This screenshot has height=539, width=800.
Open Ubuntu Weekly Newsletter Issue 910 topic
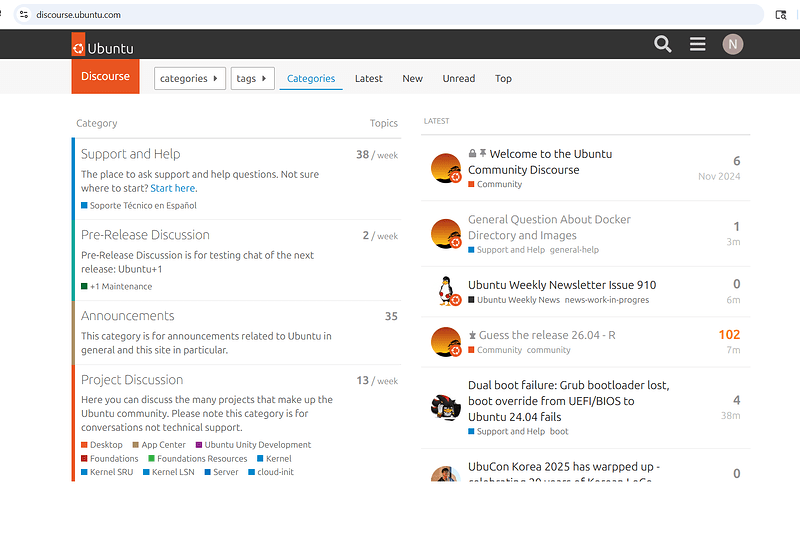(x=562, y=285)
